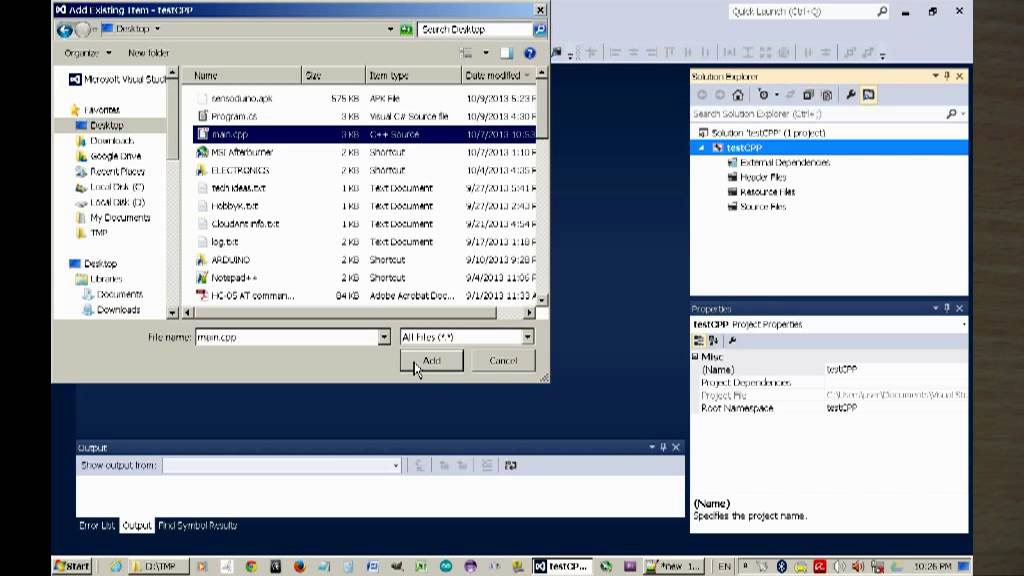Select the main.cpp file

[230, 135]
